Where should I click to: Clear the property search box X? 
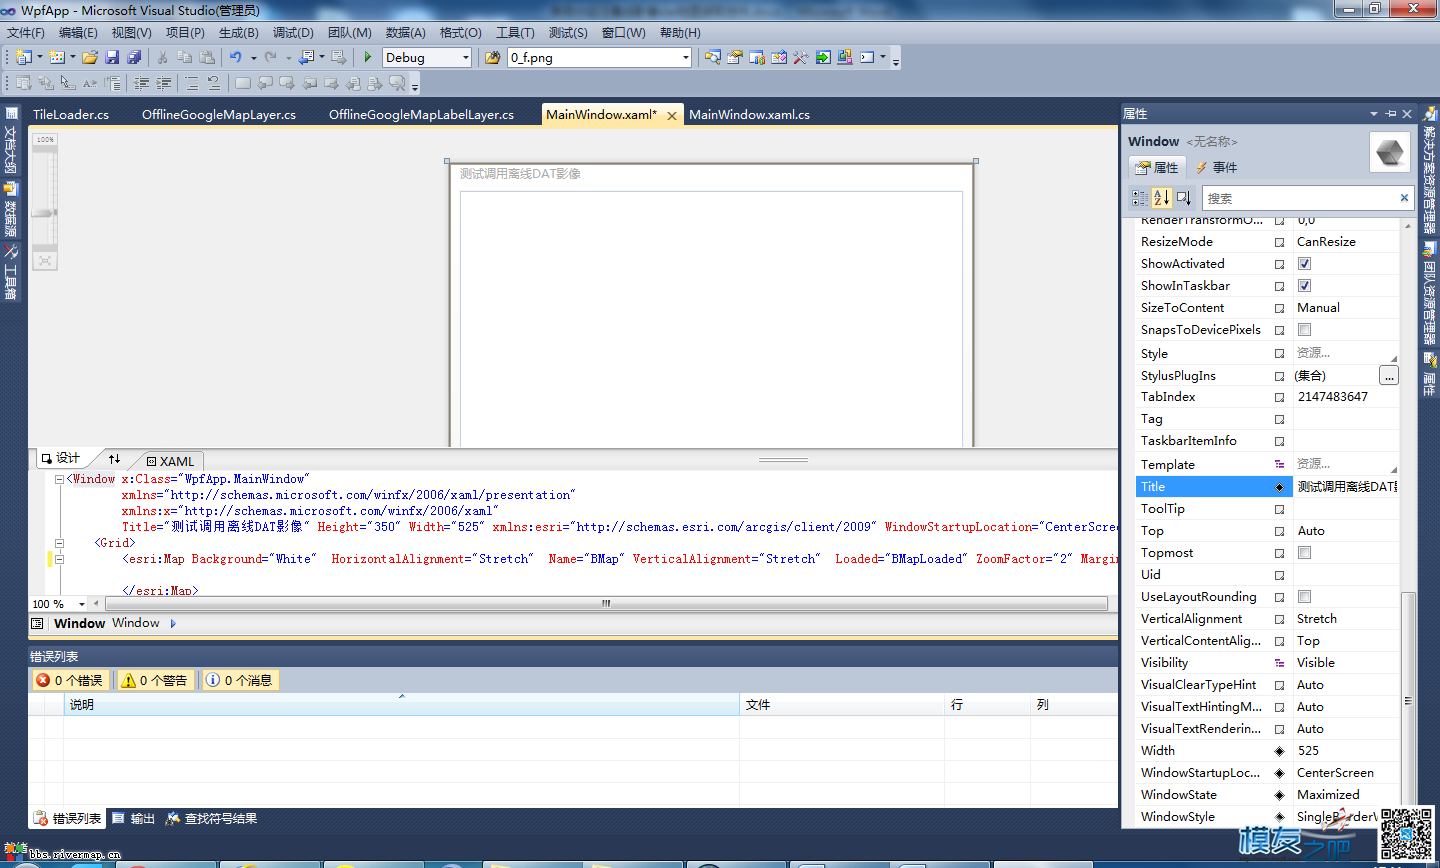click(1404, 198)
